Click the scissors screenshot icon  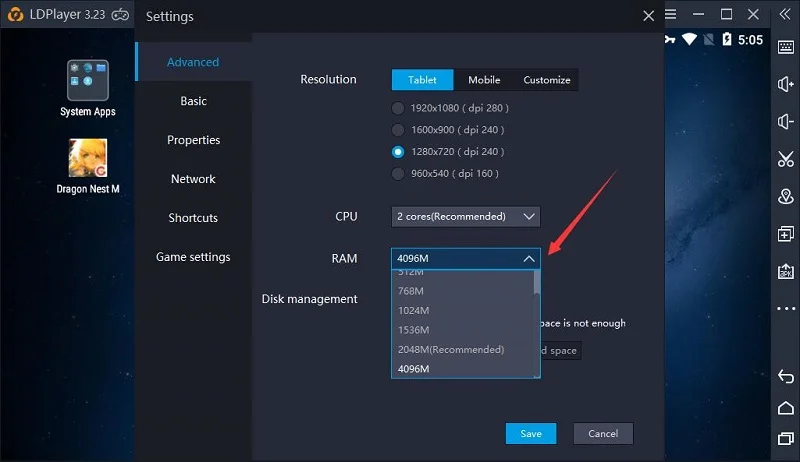pos(786,159)
